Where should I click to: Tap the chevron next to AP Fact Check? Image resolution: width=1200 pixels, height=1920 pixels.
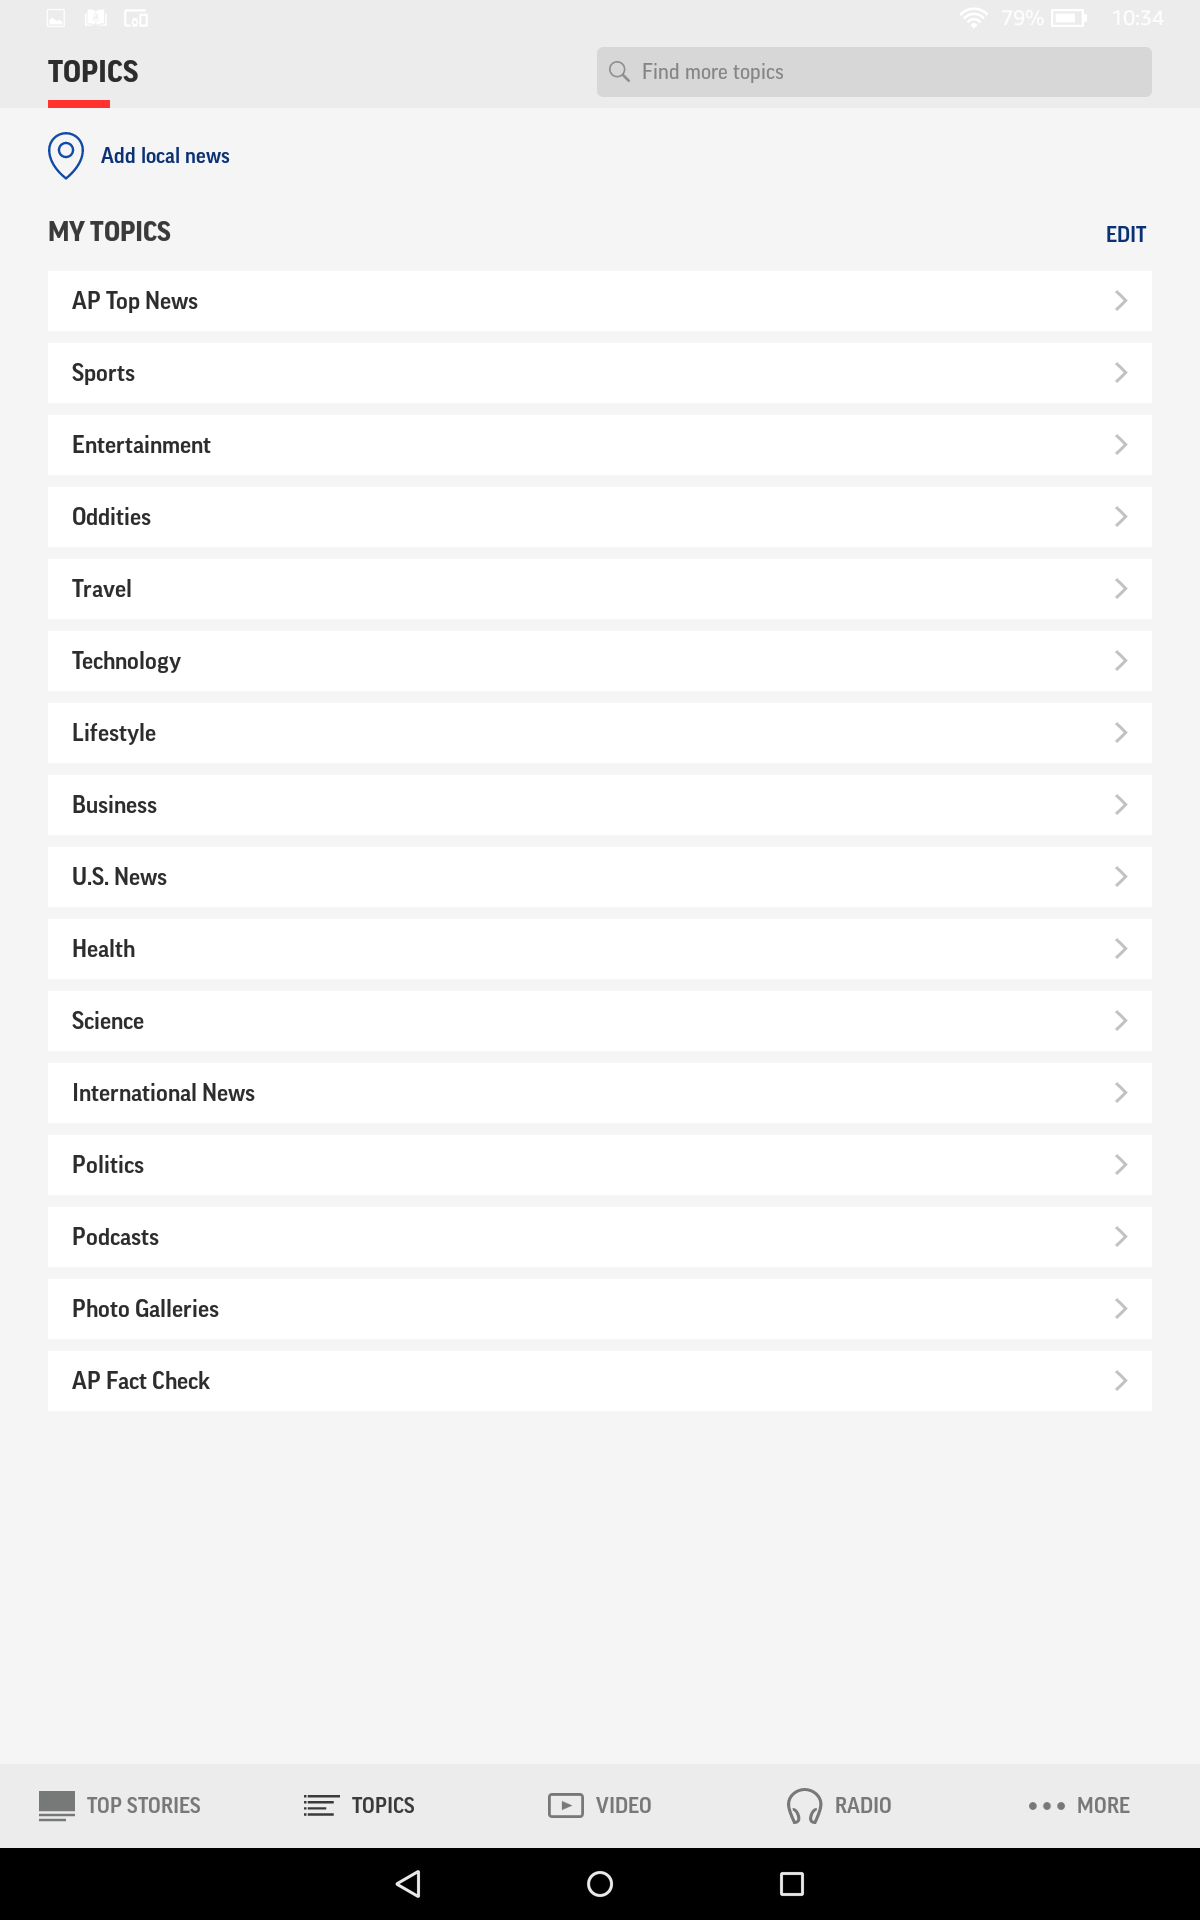pos(1120,1380)
